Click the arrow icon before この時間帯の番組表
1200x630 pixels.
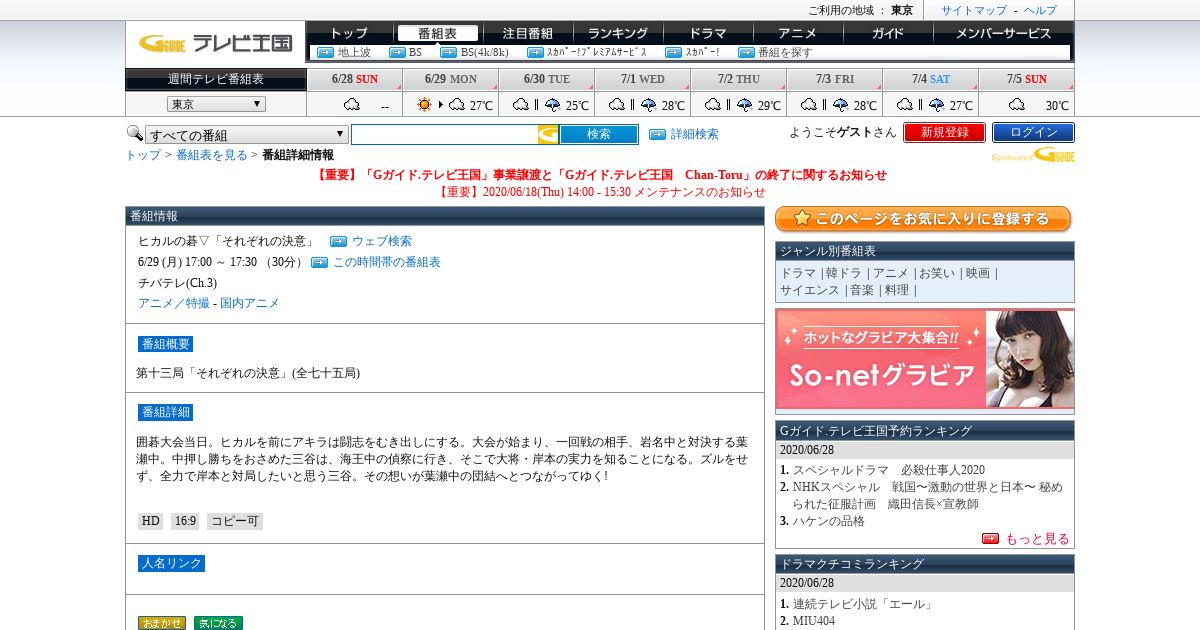319,262
